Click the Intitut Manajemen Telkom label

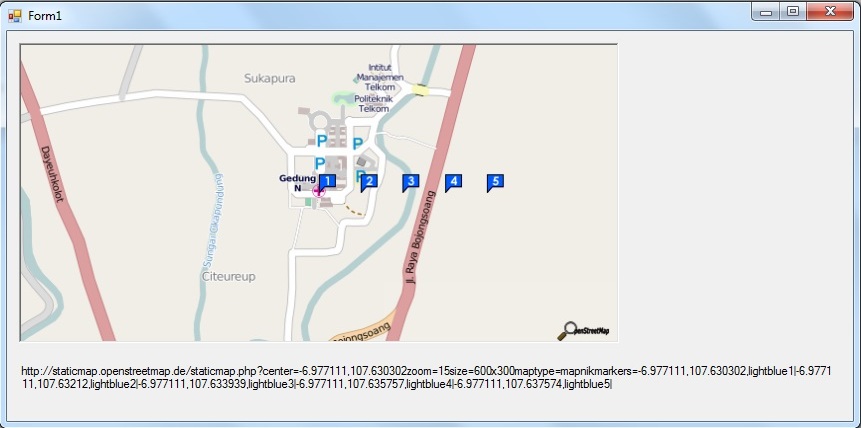coord(380,77)
